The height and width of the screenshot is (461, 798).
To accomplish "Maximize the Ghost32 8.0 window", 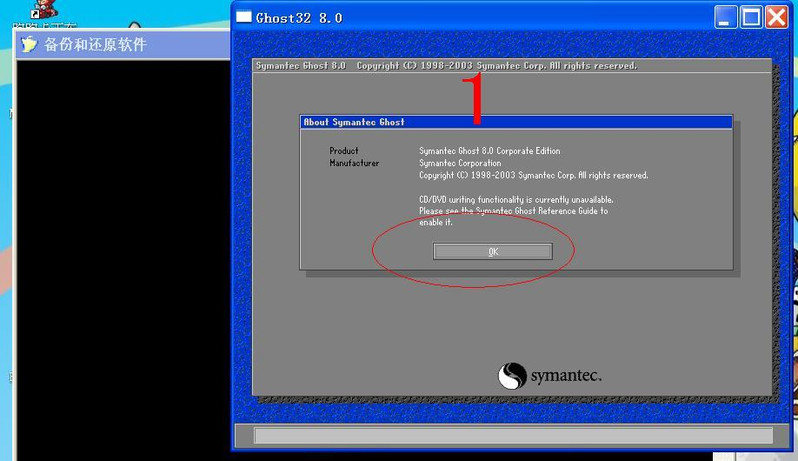I will click(751, 17).
